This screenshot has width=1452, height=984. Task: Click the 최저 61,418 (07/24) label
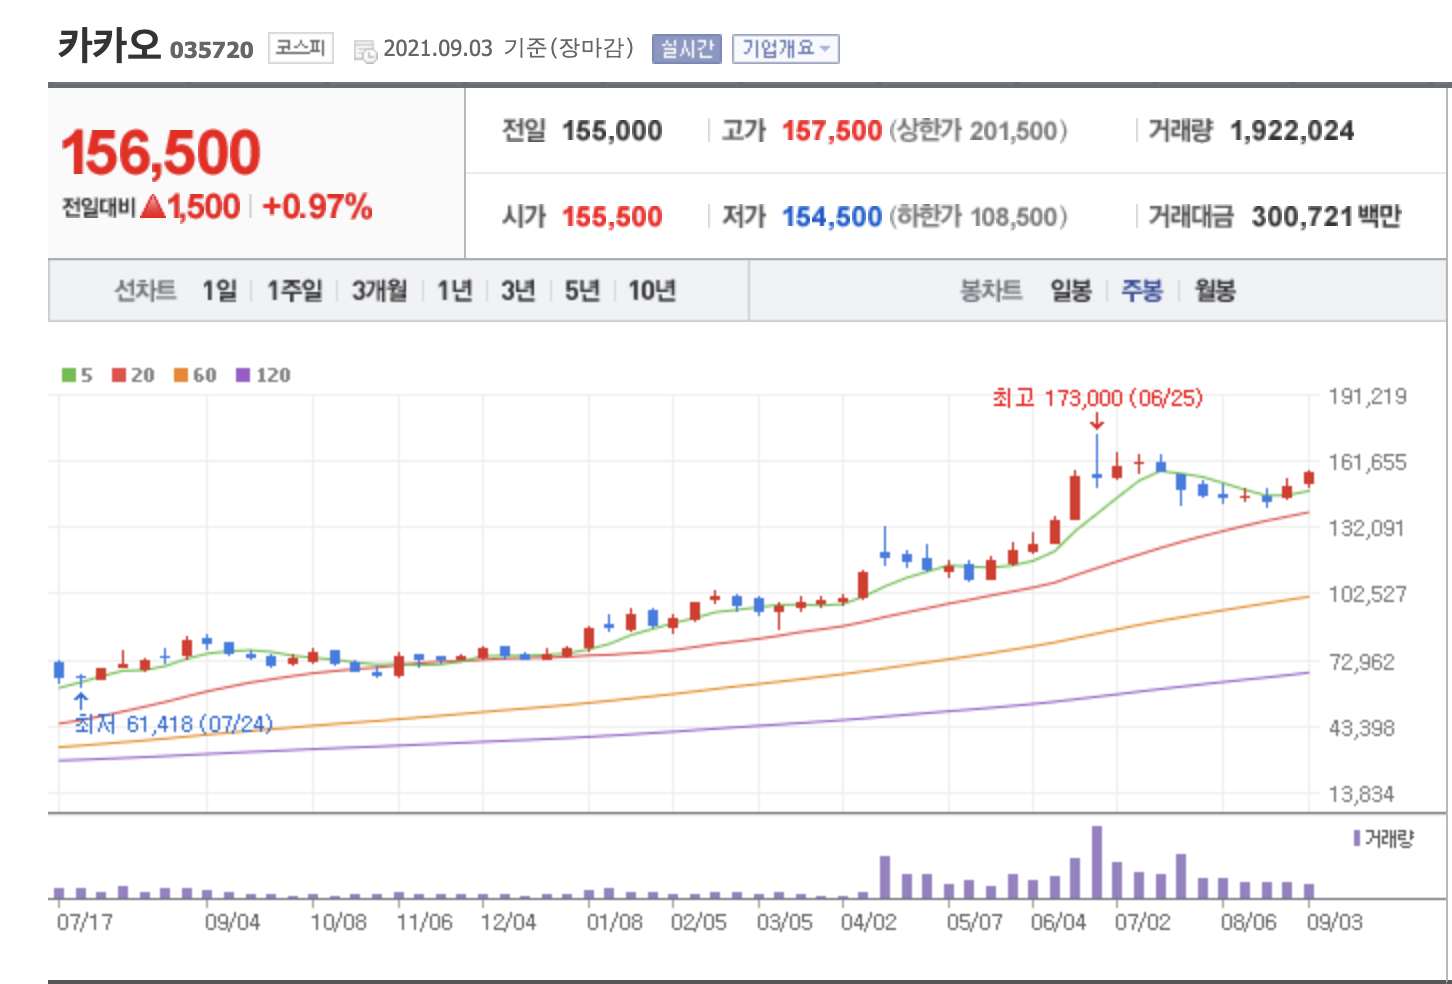click(174, 724)
